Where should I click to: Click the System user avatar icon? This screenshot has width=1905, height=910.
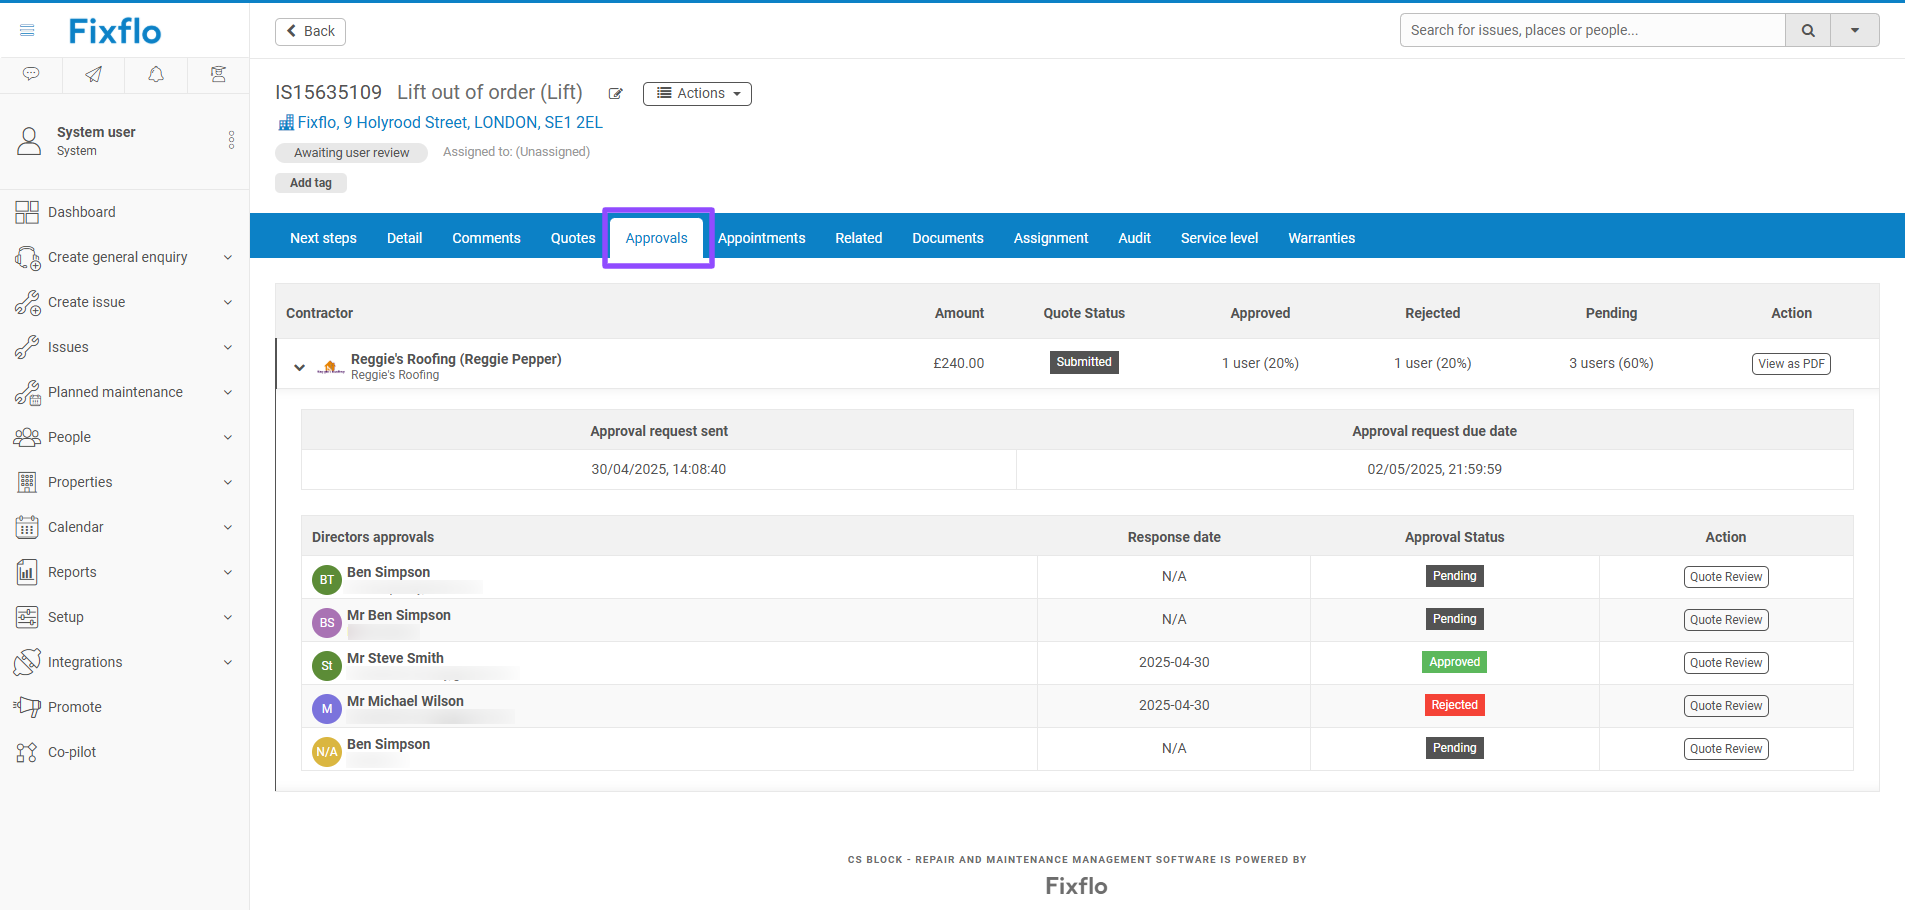click(x=30, y=141)
